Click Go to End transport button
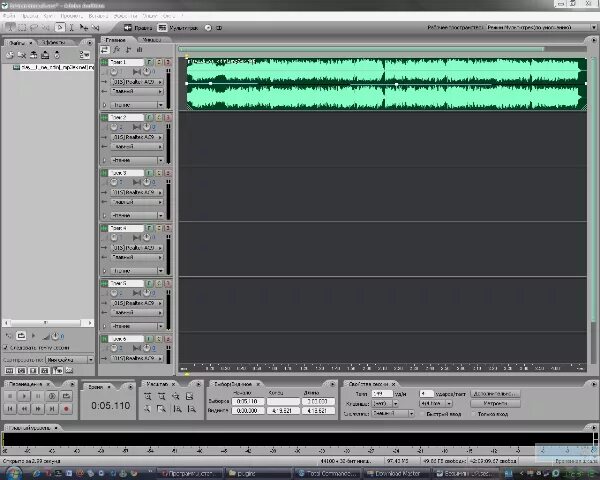600x480 pixels. coord(52,409)
